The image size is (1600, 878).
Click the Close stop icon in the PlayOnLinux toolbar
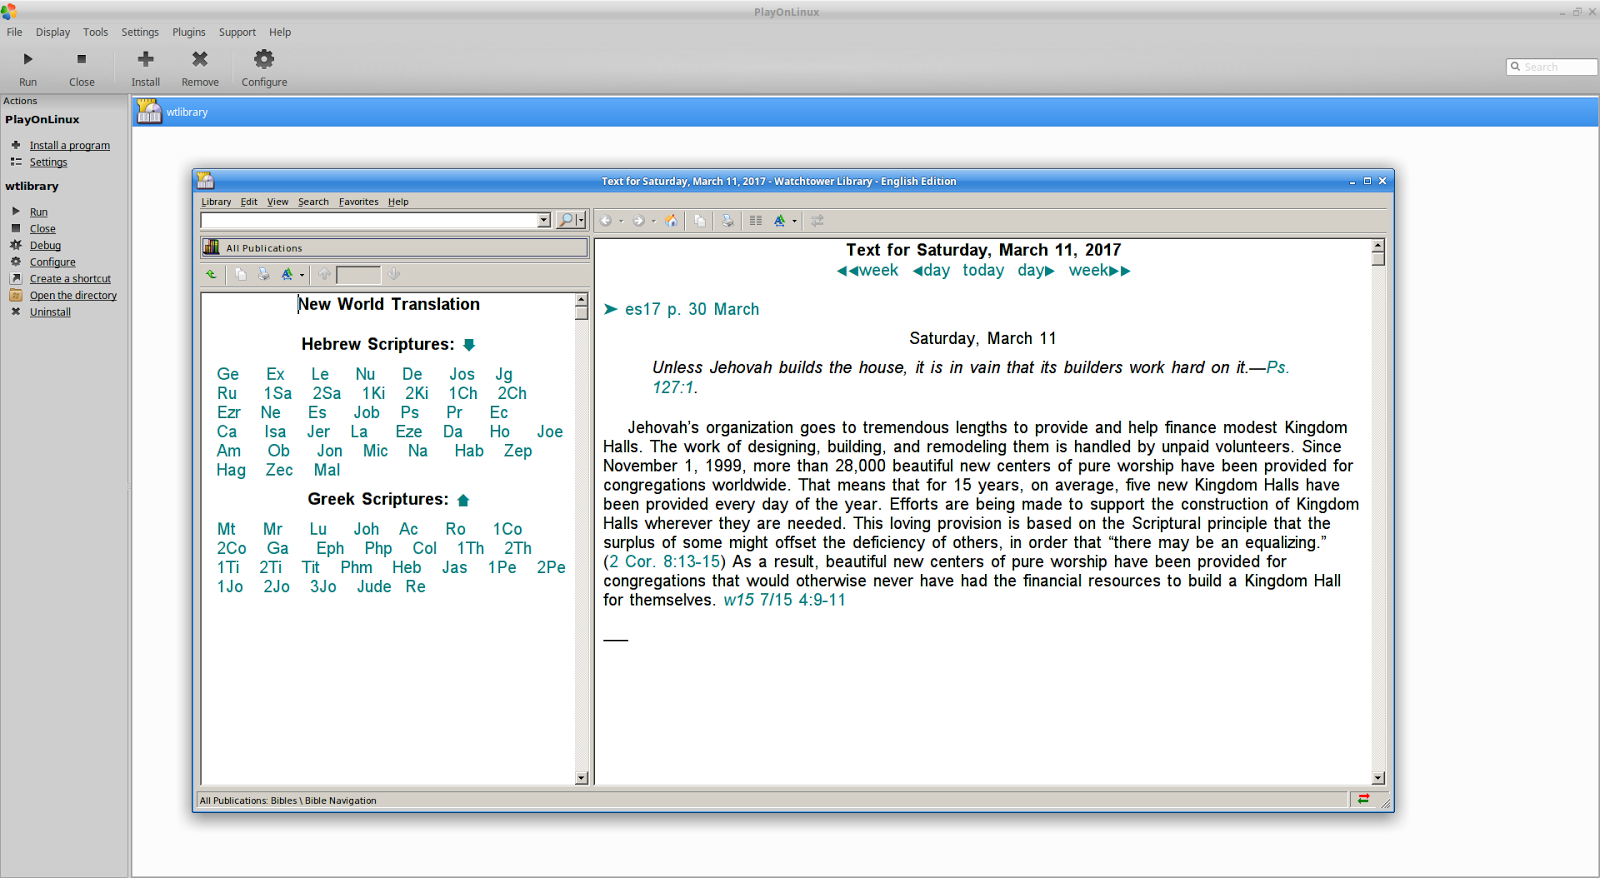coord(82,59)
